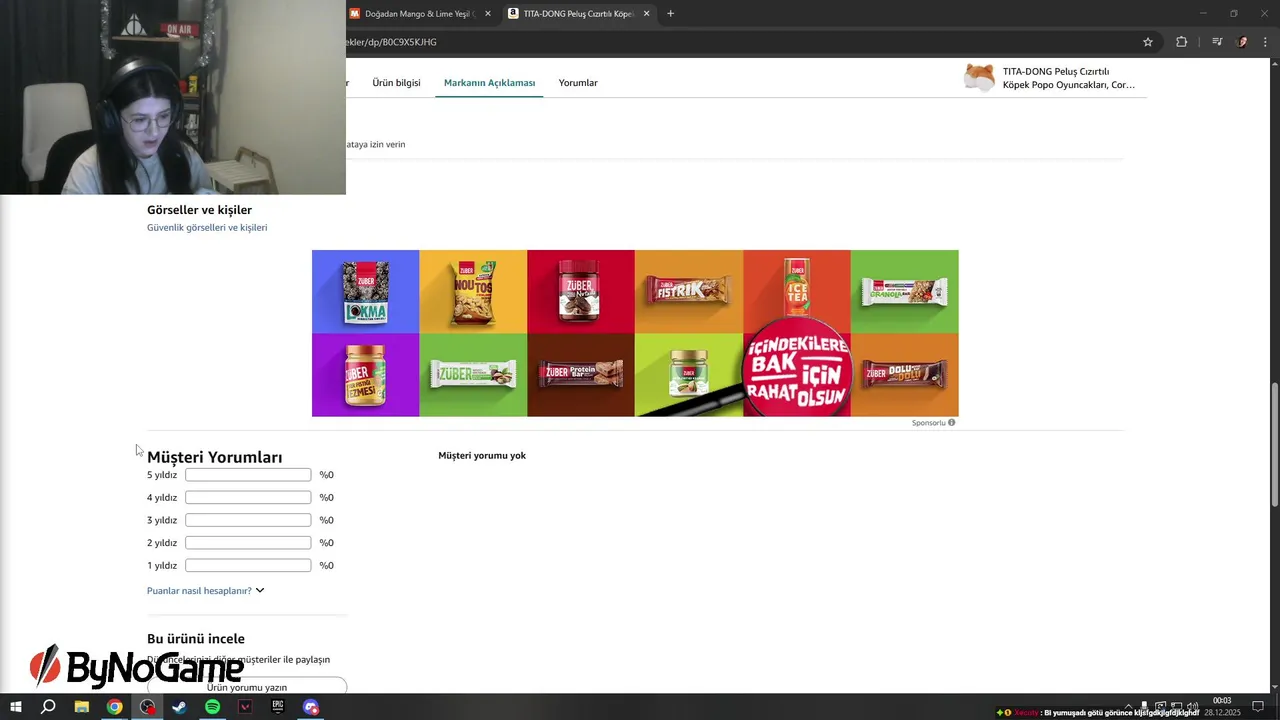This screenshot has height=720, width=1280.
Task: Show hidden system tray icons
Action: 1129,706
